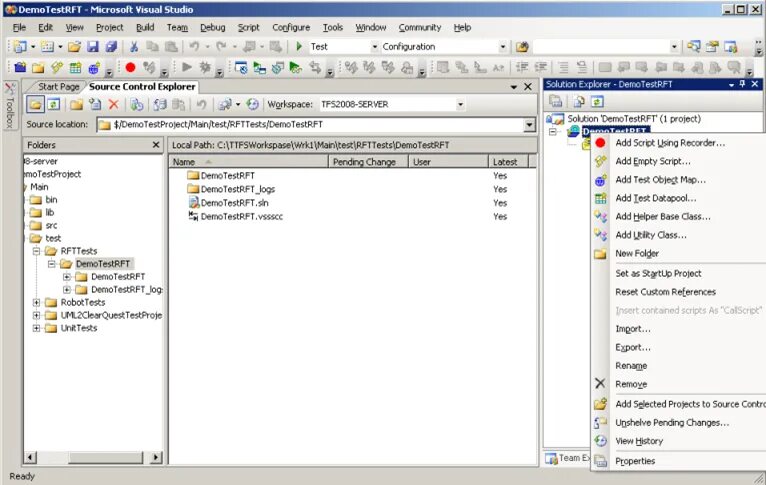Open the Find combo box dropdown arrow

[x=674, y=47]
